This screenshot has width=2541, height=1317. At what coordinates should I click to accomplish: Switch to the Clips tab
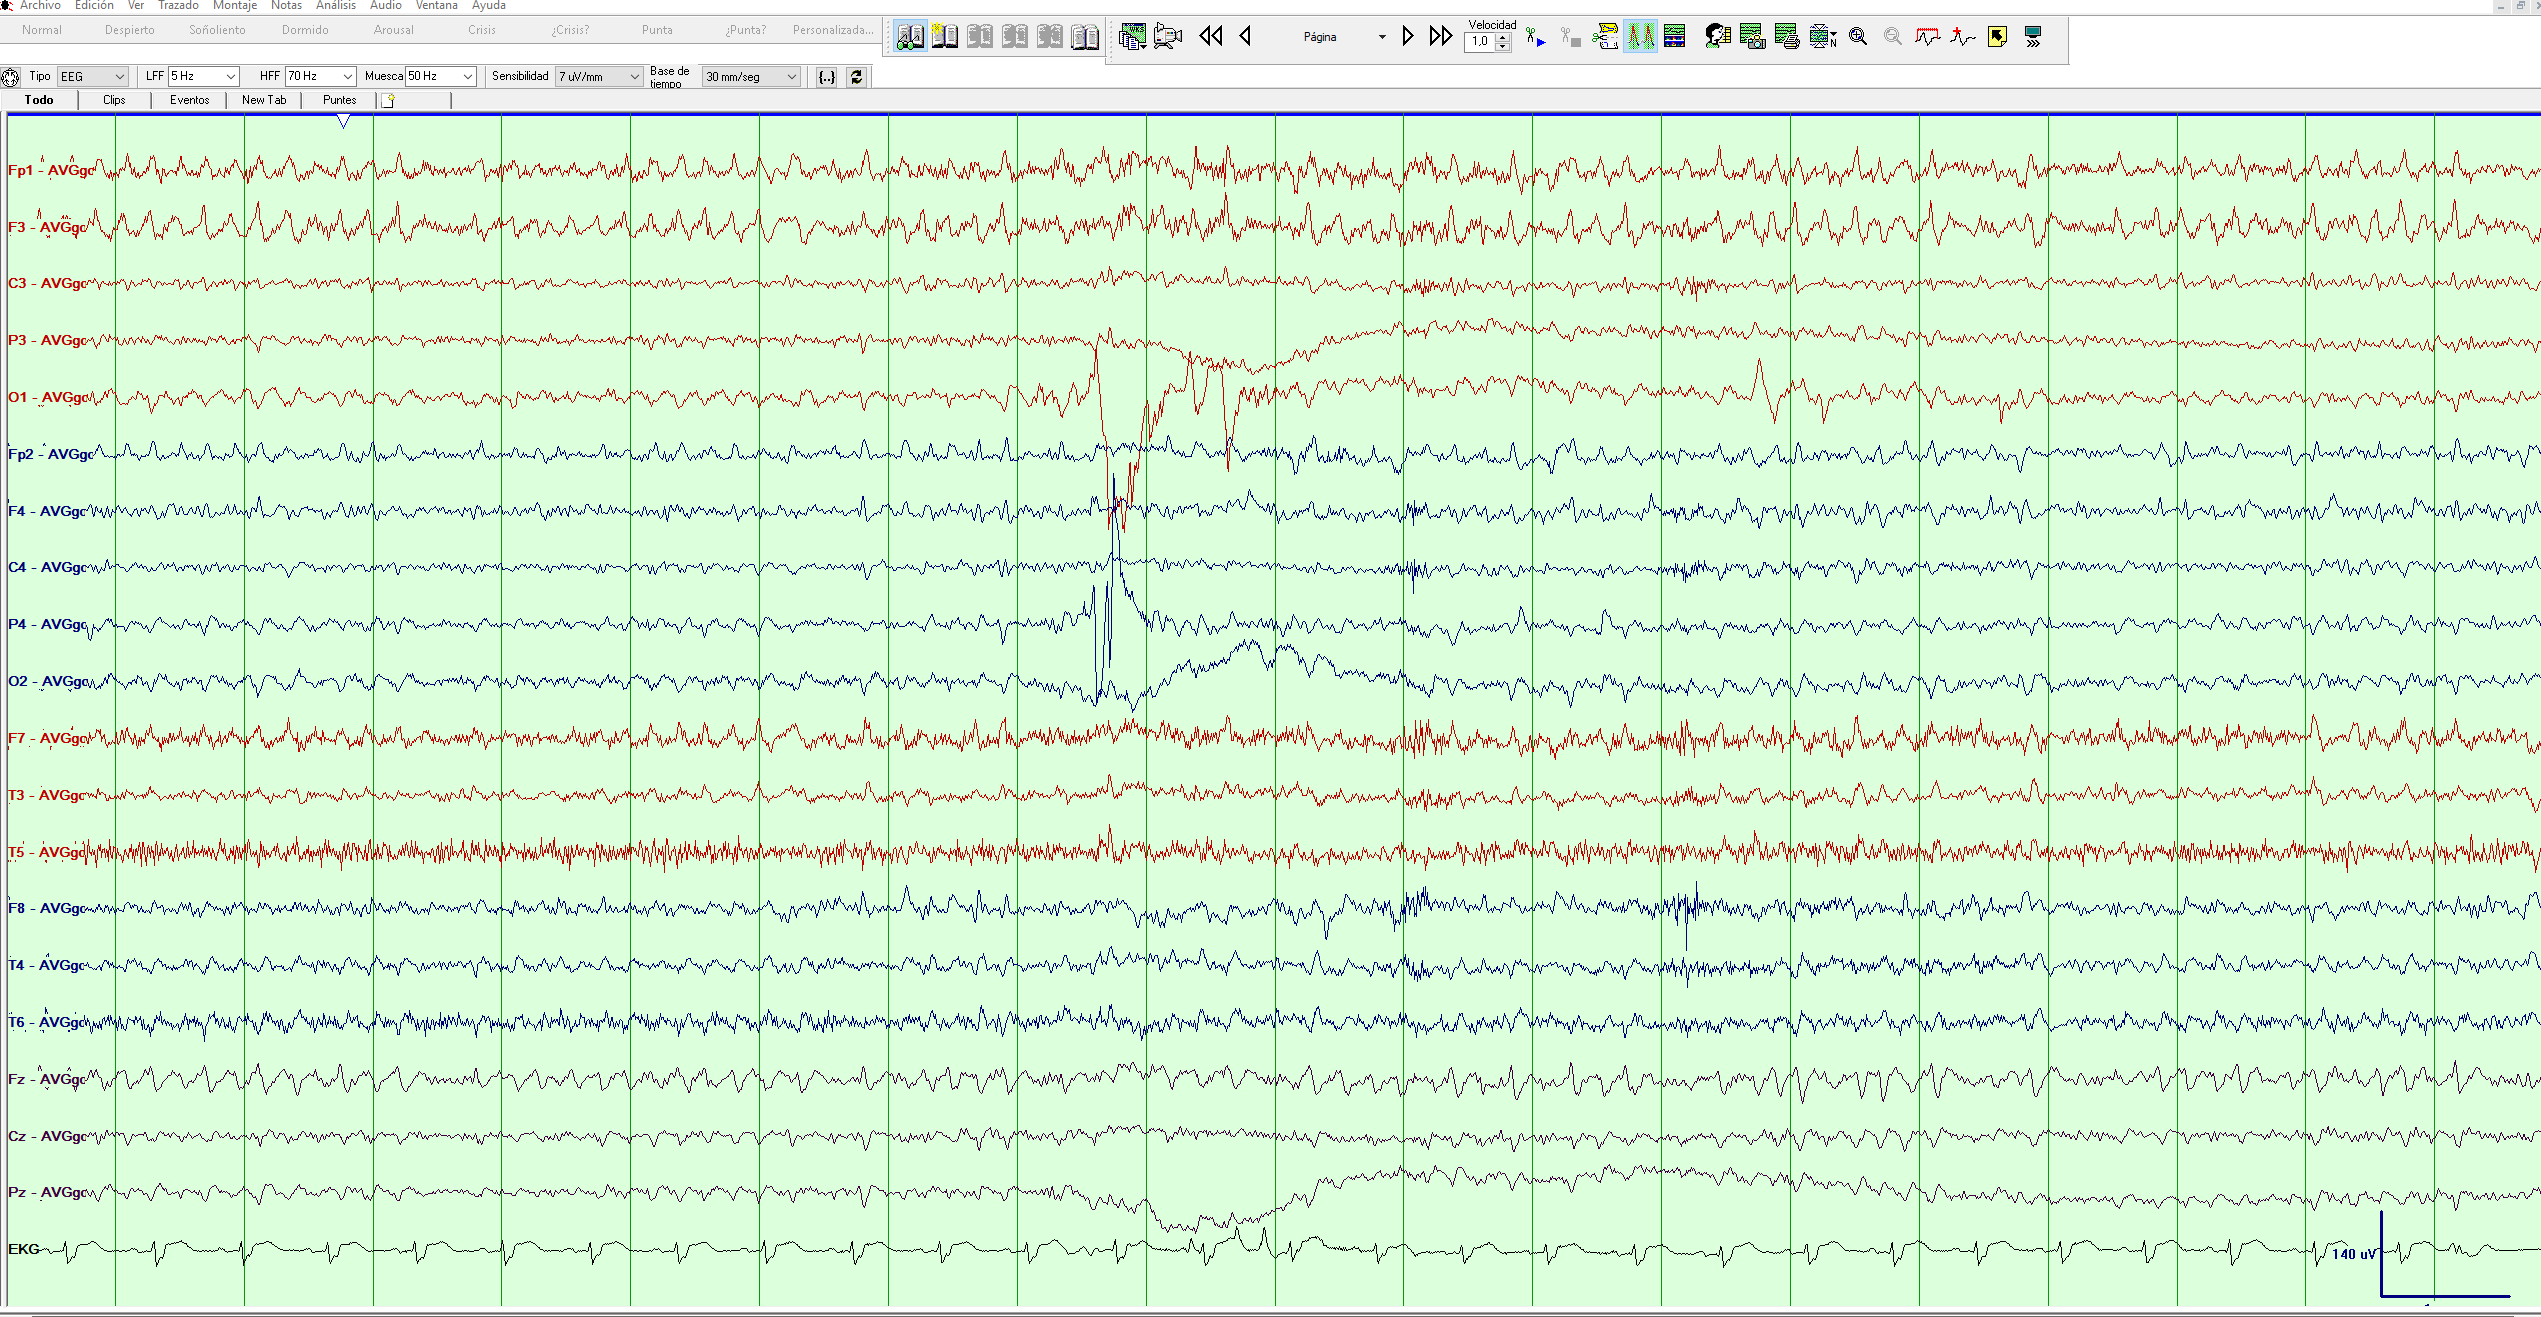[114, 100]
